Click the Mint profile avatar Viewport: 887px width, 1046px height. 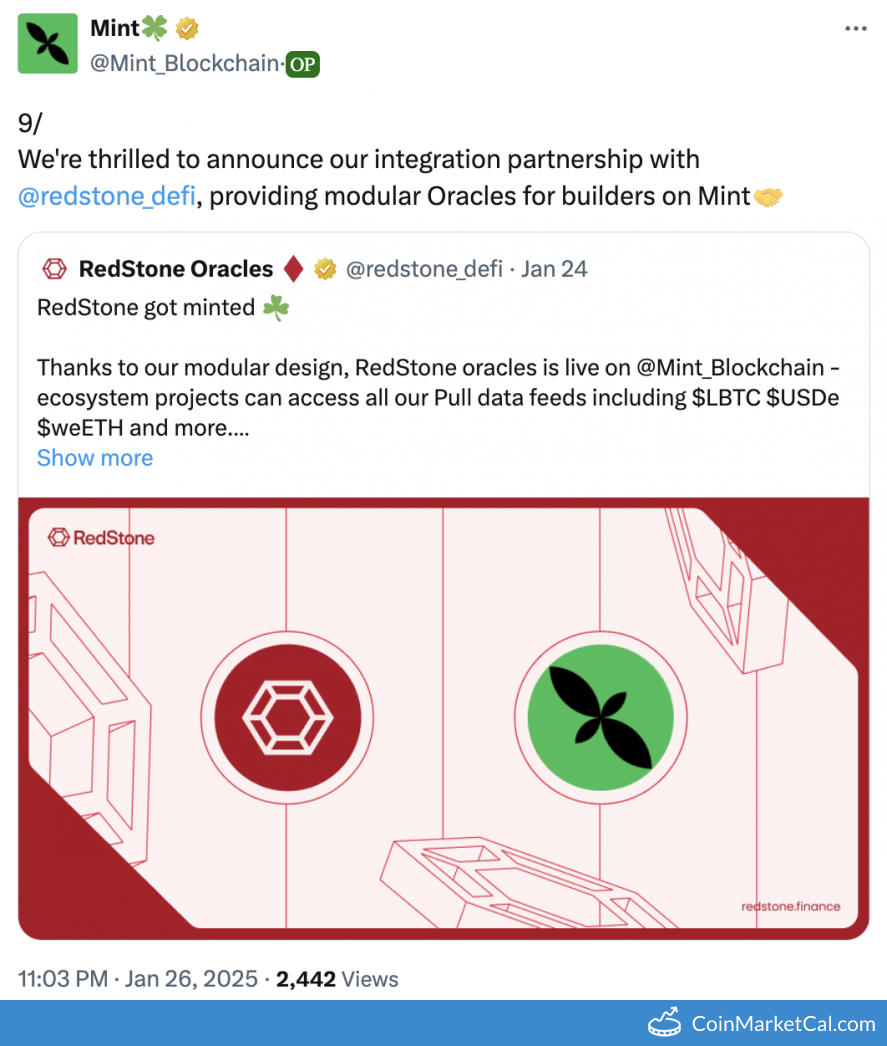point(48,43)
